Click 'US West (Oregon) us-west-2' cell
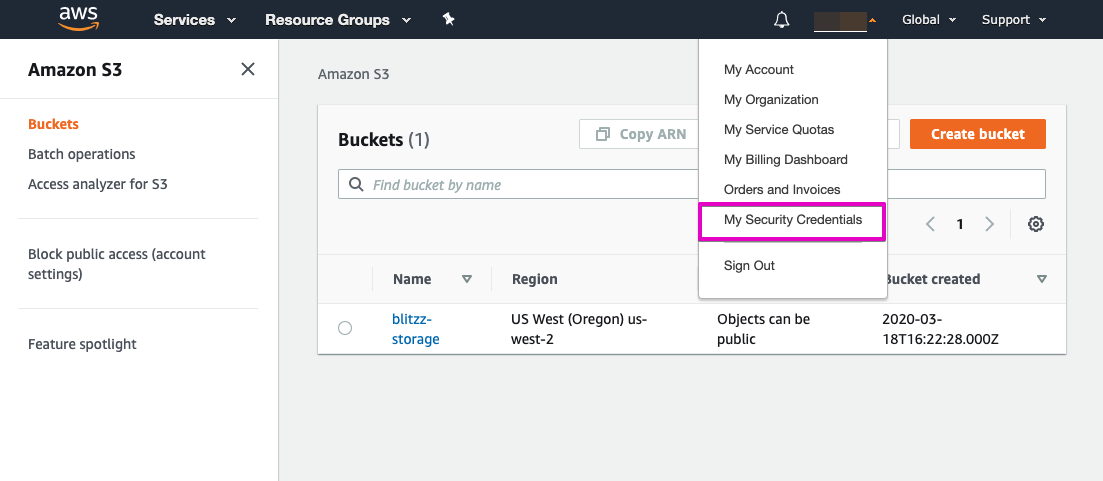The width and height of the screenshot is (1103, 481). tap(579, 329)
